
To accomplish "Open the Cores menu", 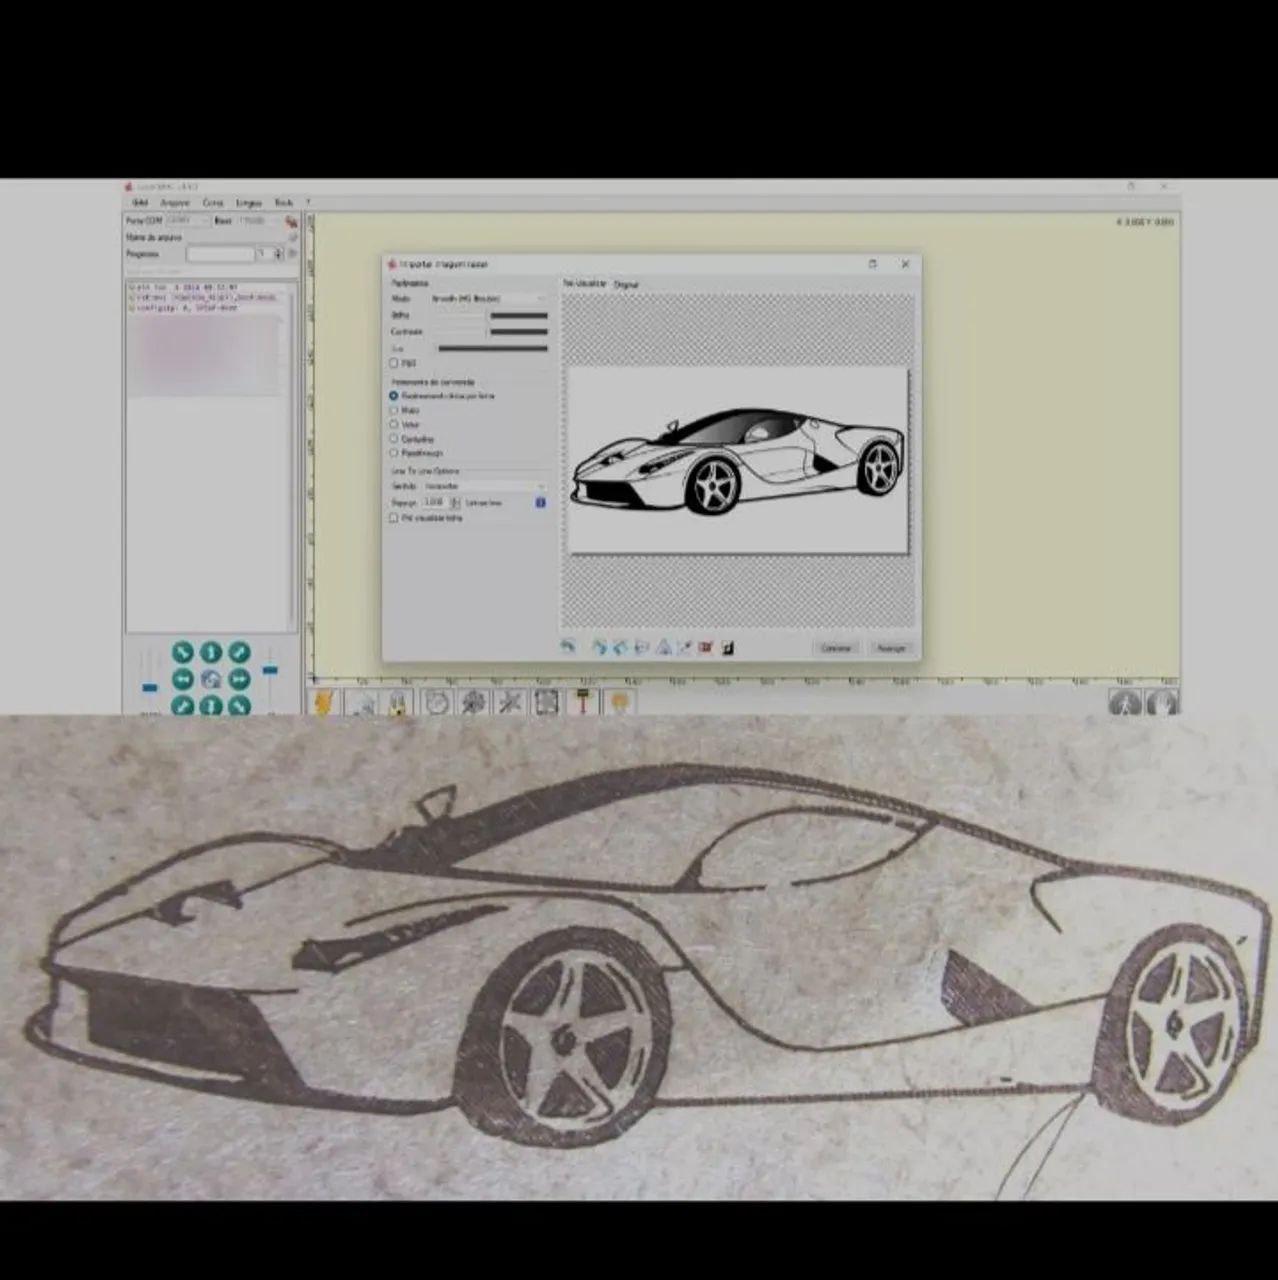I will [213, 203].
